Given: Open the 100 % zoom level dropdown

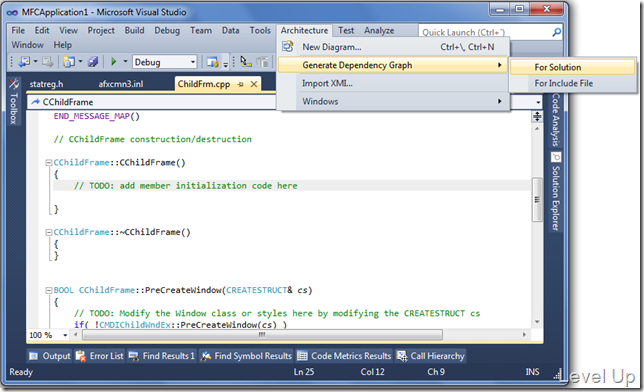Looking at the screenshot, I should tap(65, 335).
